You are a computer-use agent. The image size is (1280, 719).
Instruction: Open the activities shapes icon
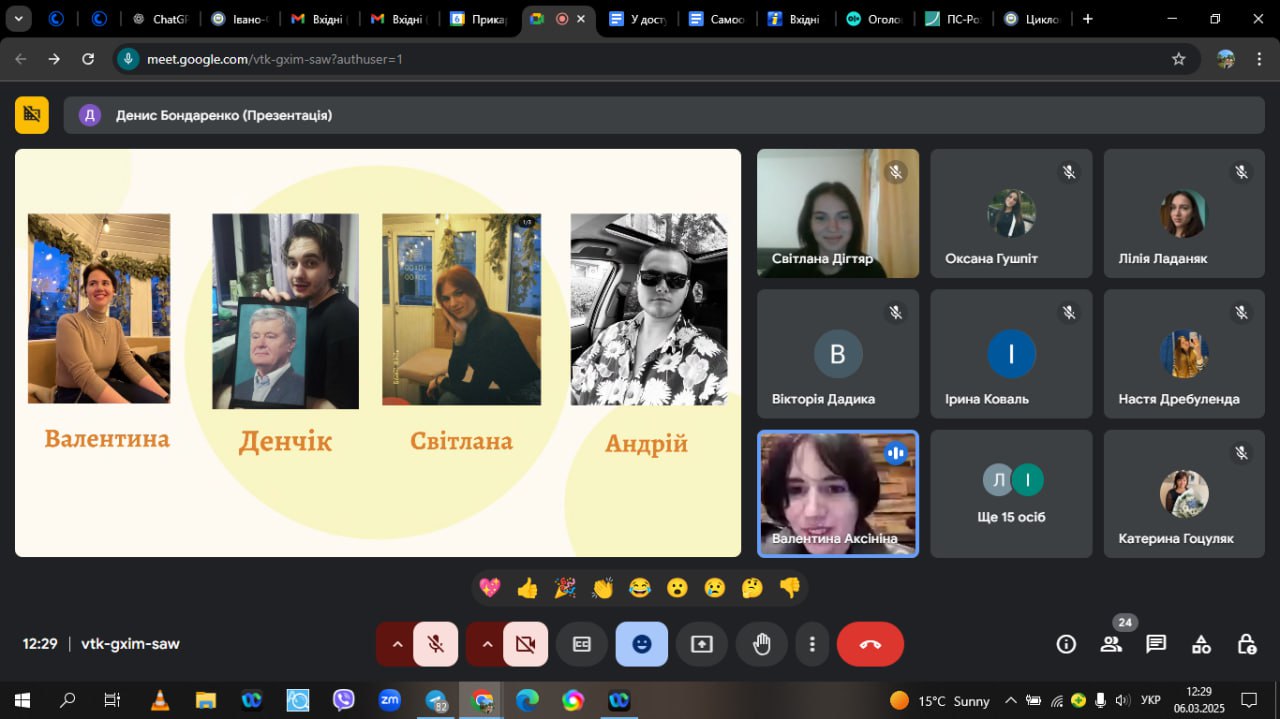pos(1201,644)
